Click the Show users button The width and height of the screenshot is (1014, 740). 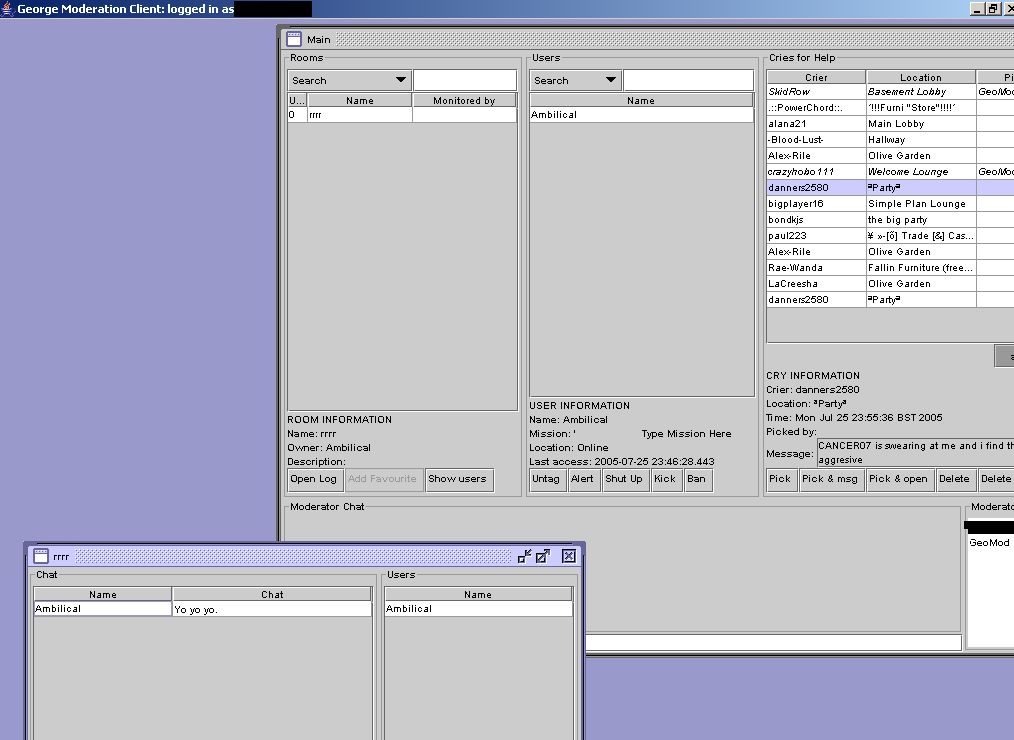click(457, 479)
